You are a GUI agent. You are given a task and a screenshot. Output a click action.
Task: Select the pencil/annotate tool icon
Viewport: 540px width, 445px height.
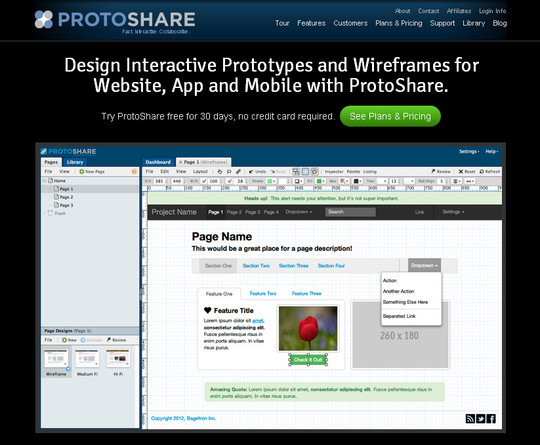click(x=238, y=172)
